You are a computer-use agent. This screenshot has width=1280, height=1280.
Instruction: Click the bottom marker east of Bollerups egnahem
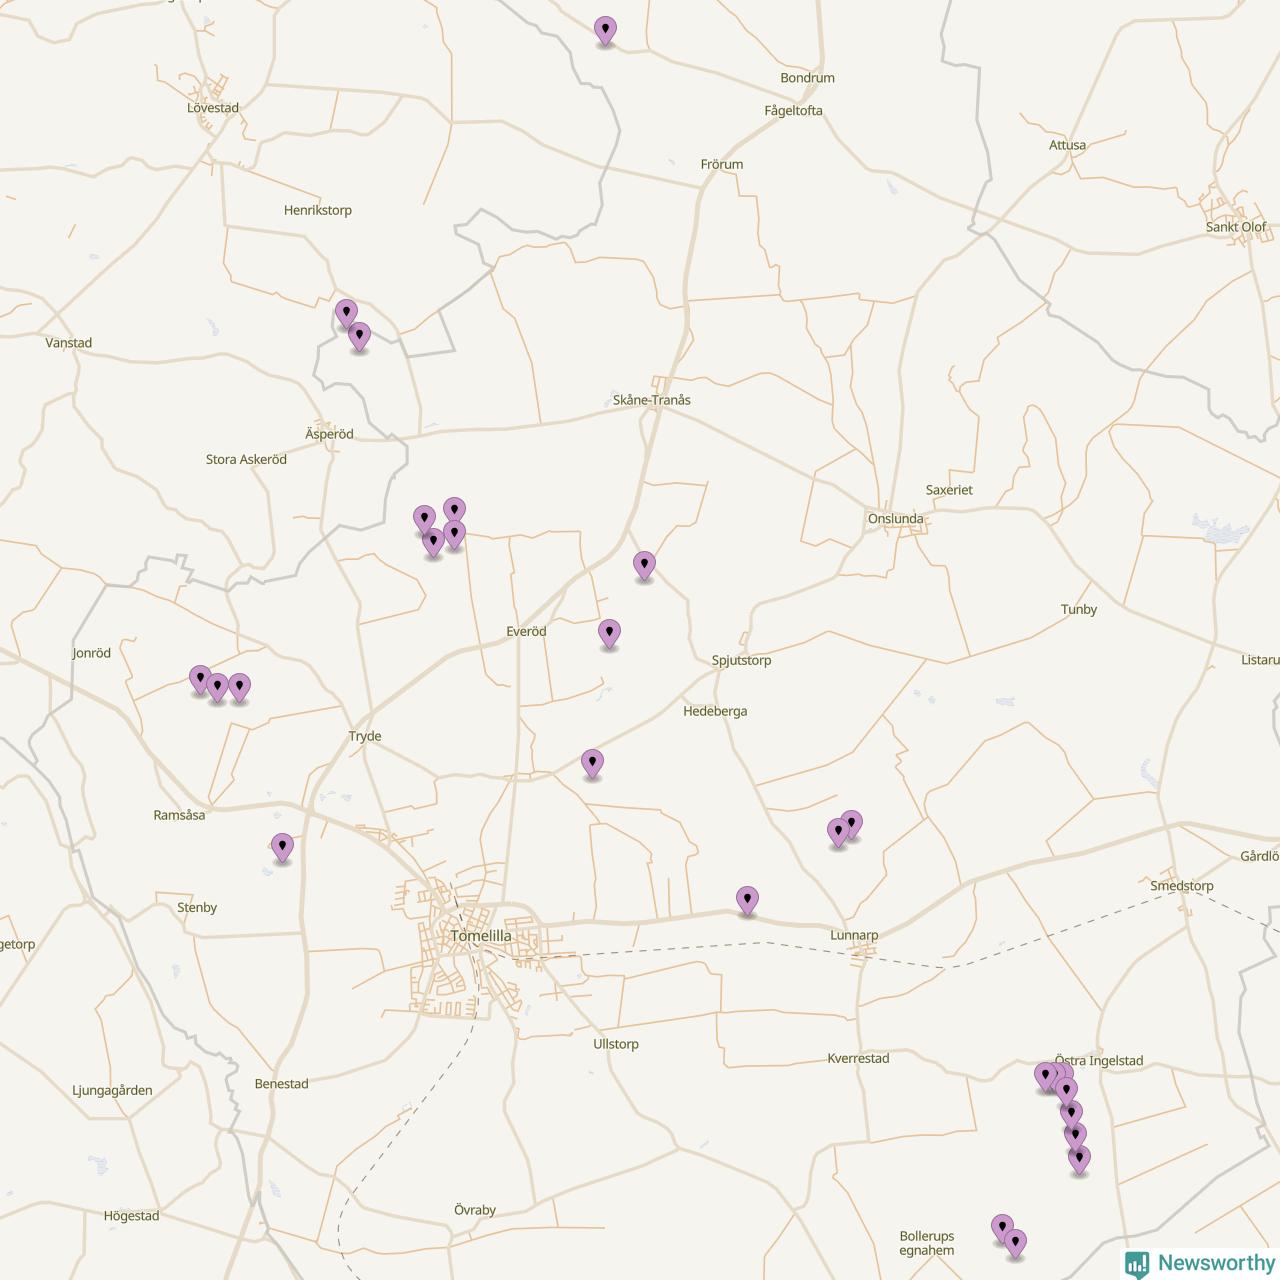[1015, 1243]
